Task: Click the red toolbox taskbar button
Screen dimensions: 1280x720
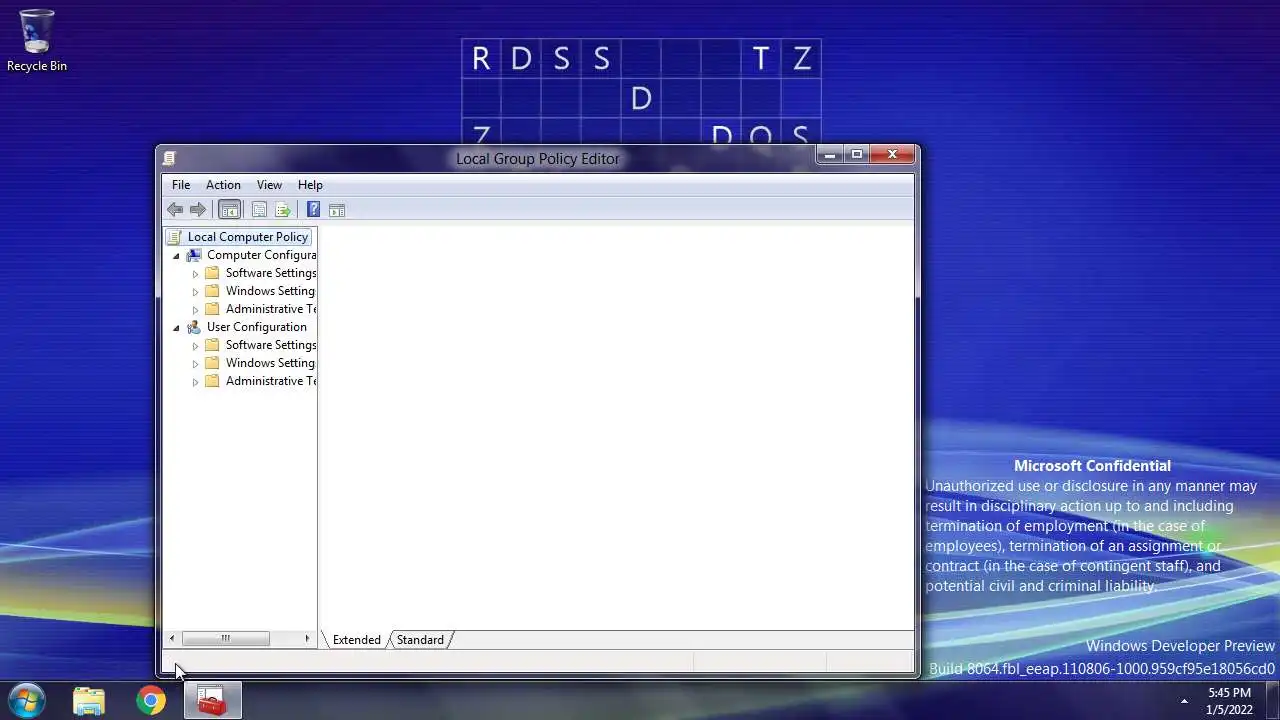Action: (212, 700)
